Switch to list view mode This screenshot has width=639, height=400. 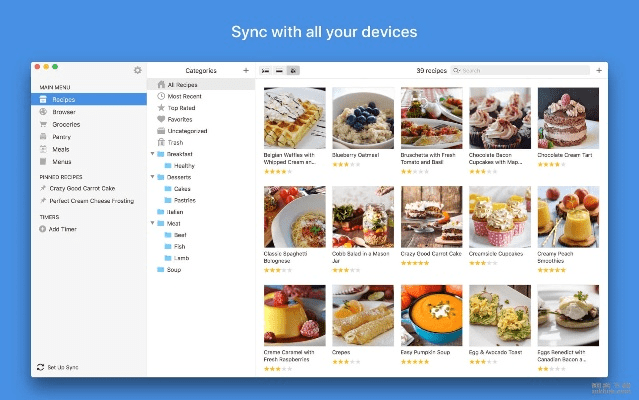(x=265, y=71)
